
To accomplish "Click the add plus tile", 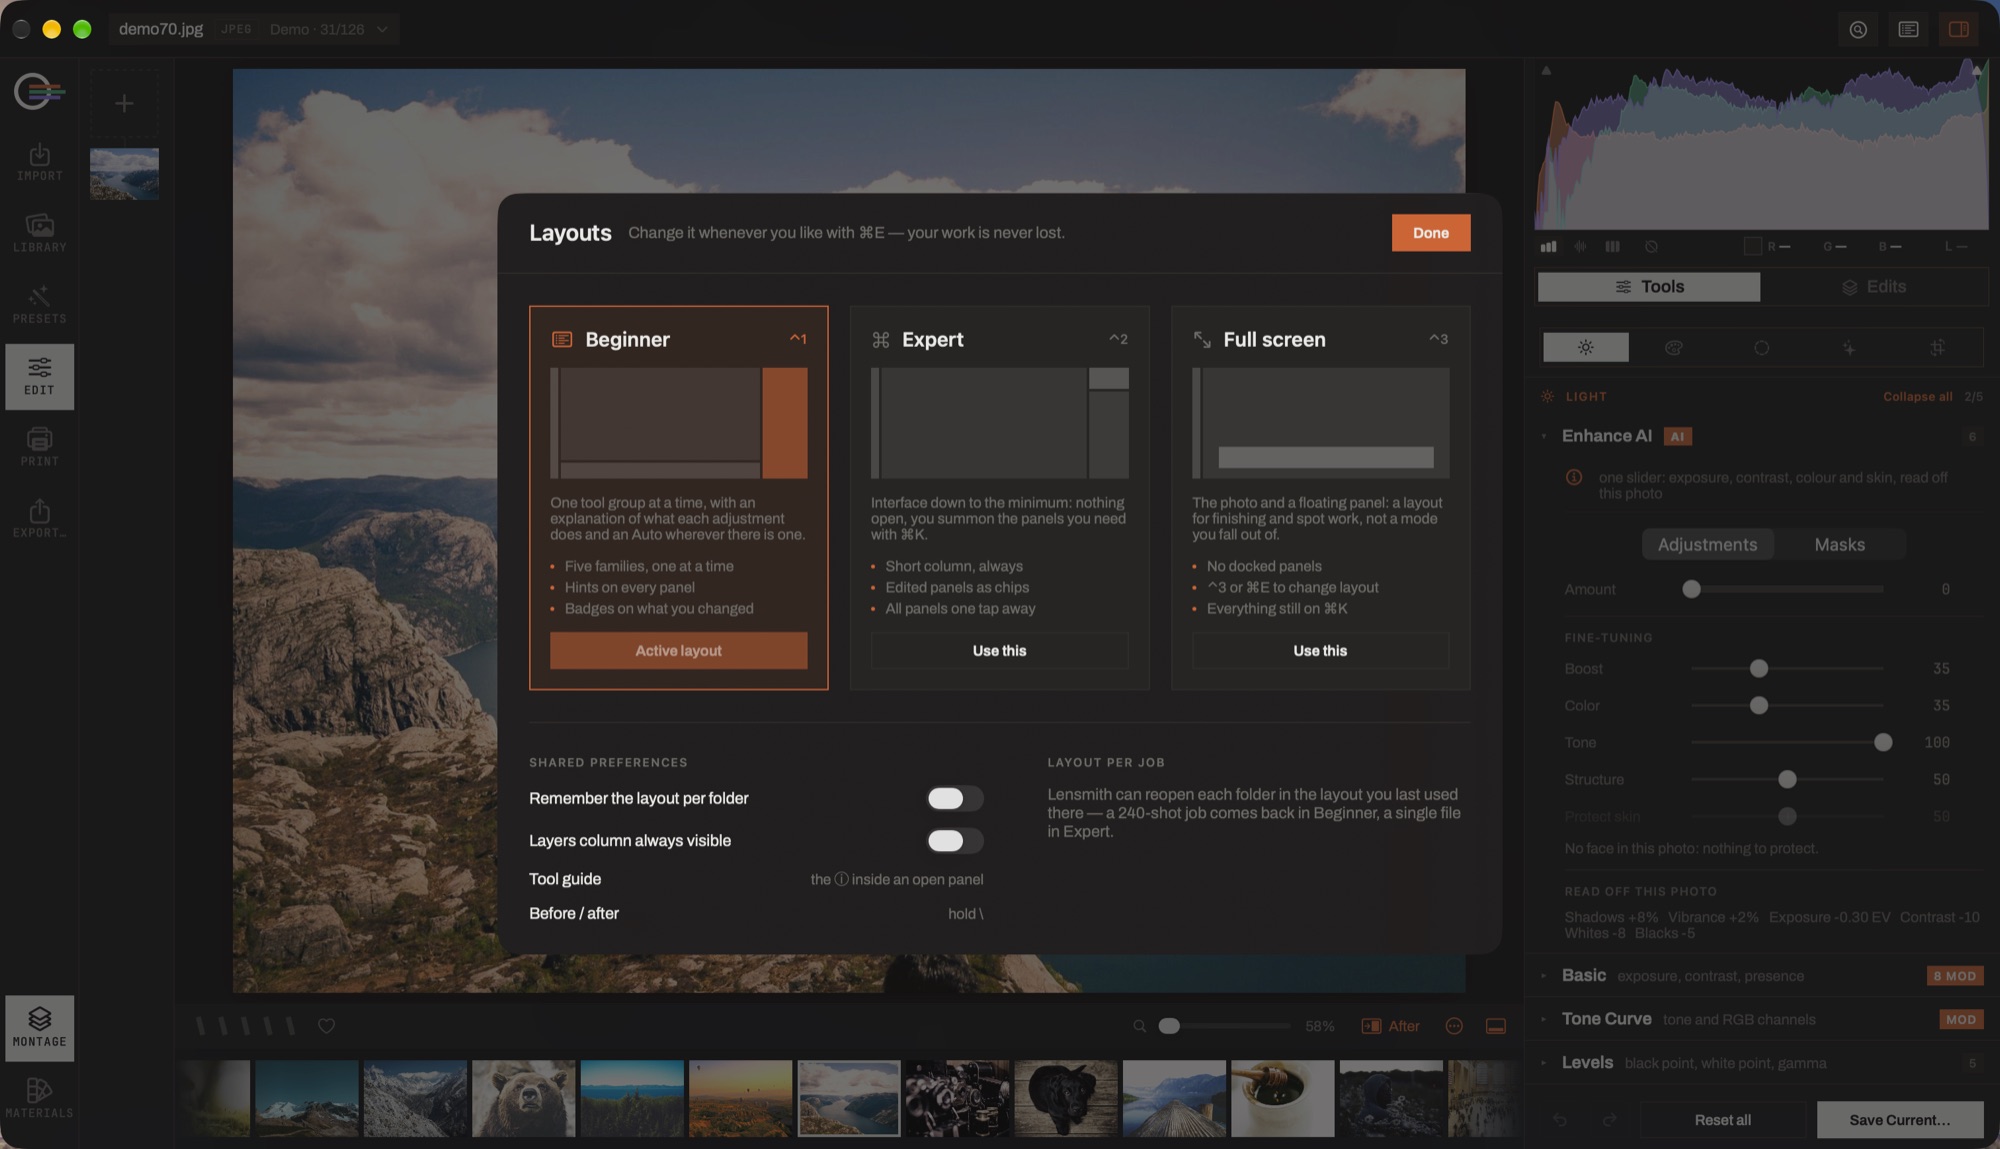I will (x=124, y=103).
